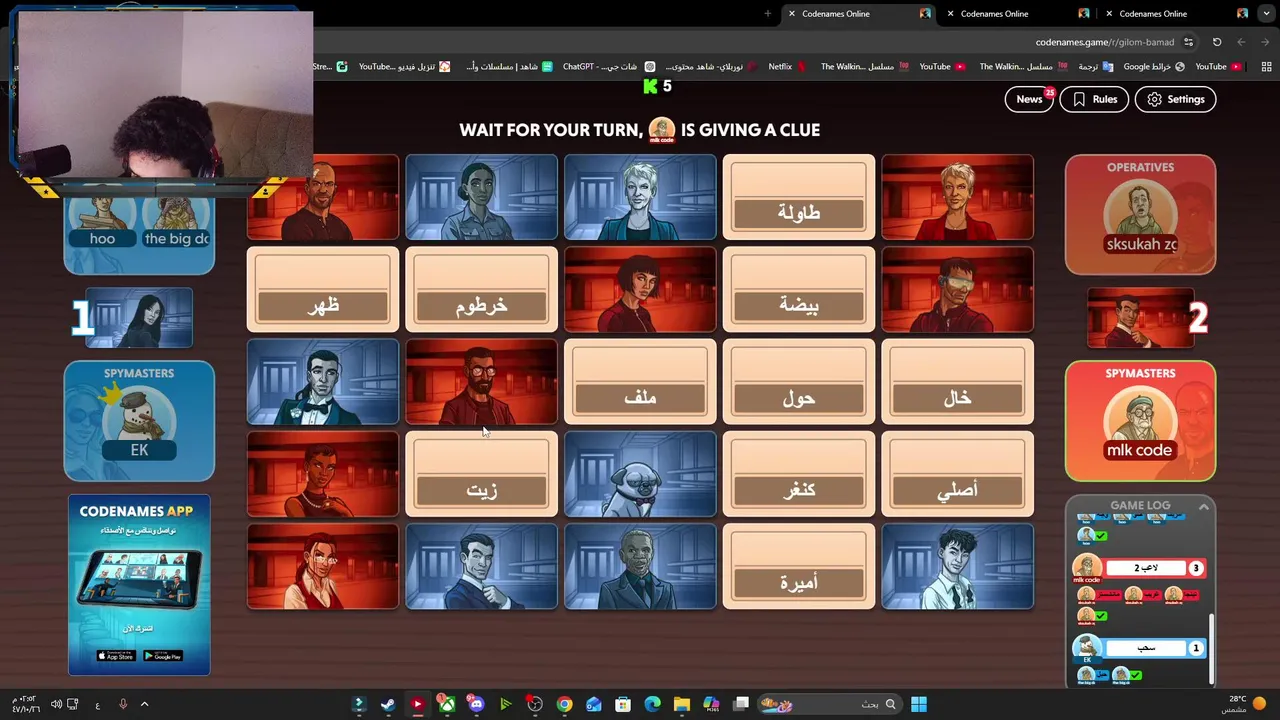
Task: Open File Explorer from the taskbar
Action: tap(682, 704)
